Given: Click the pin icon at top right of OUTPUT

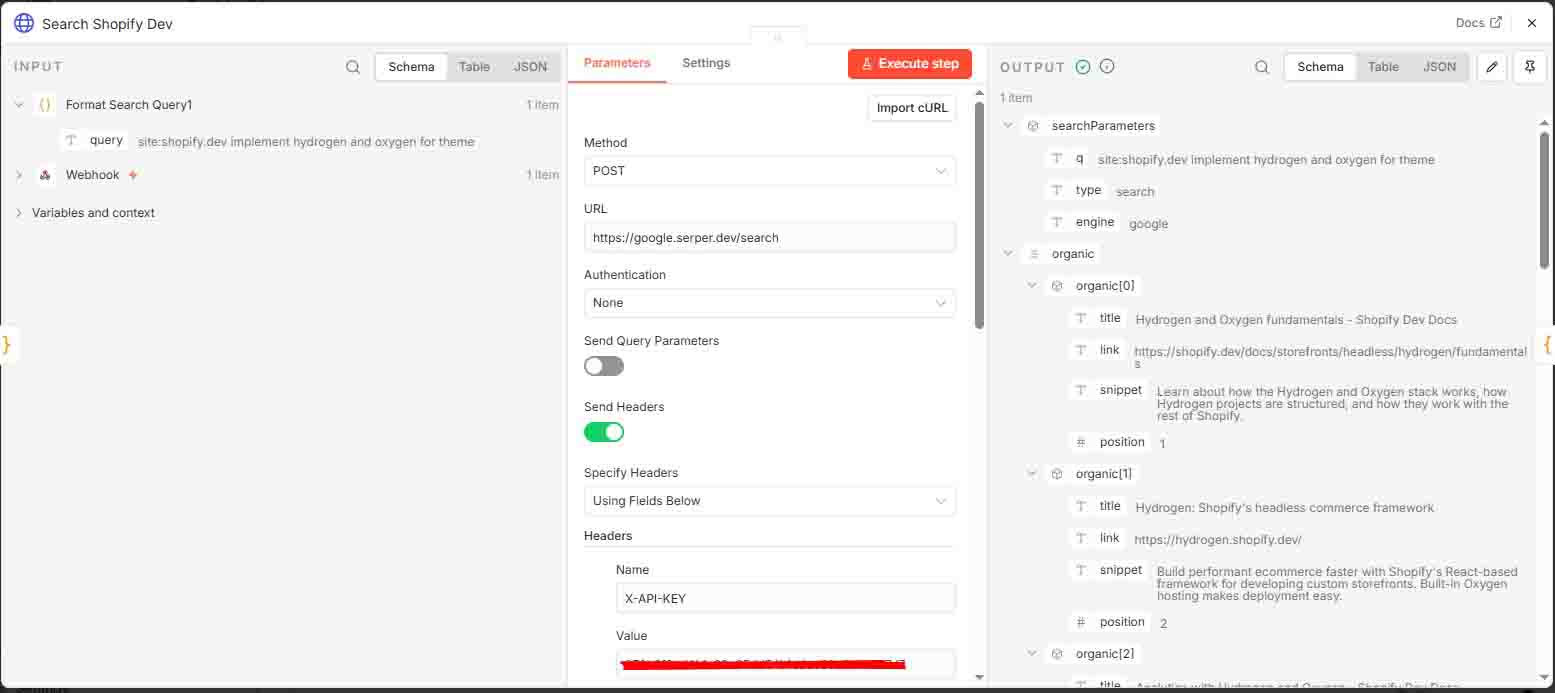Looking at the screenshot, I should click(1530, 66).
